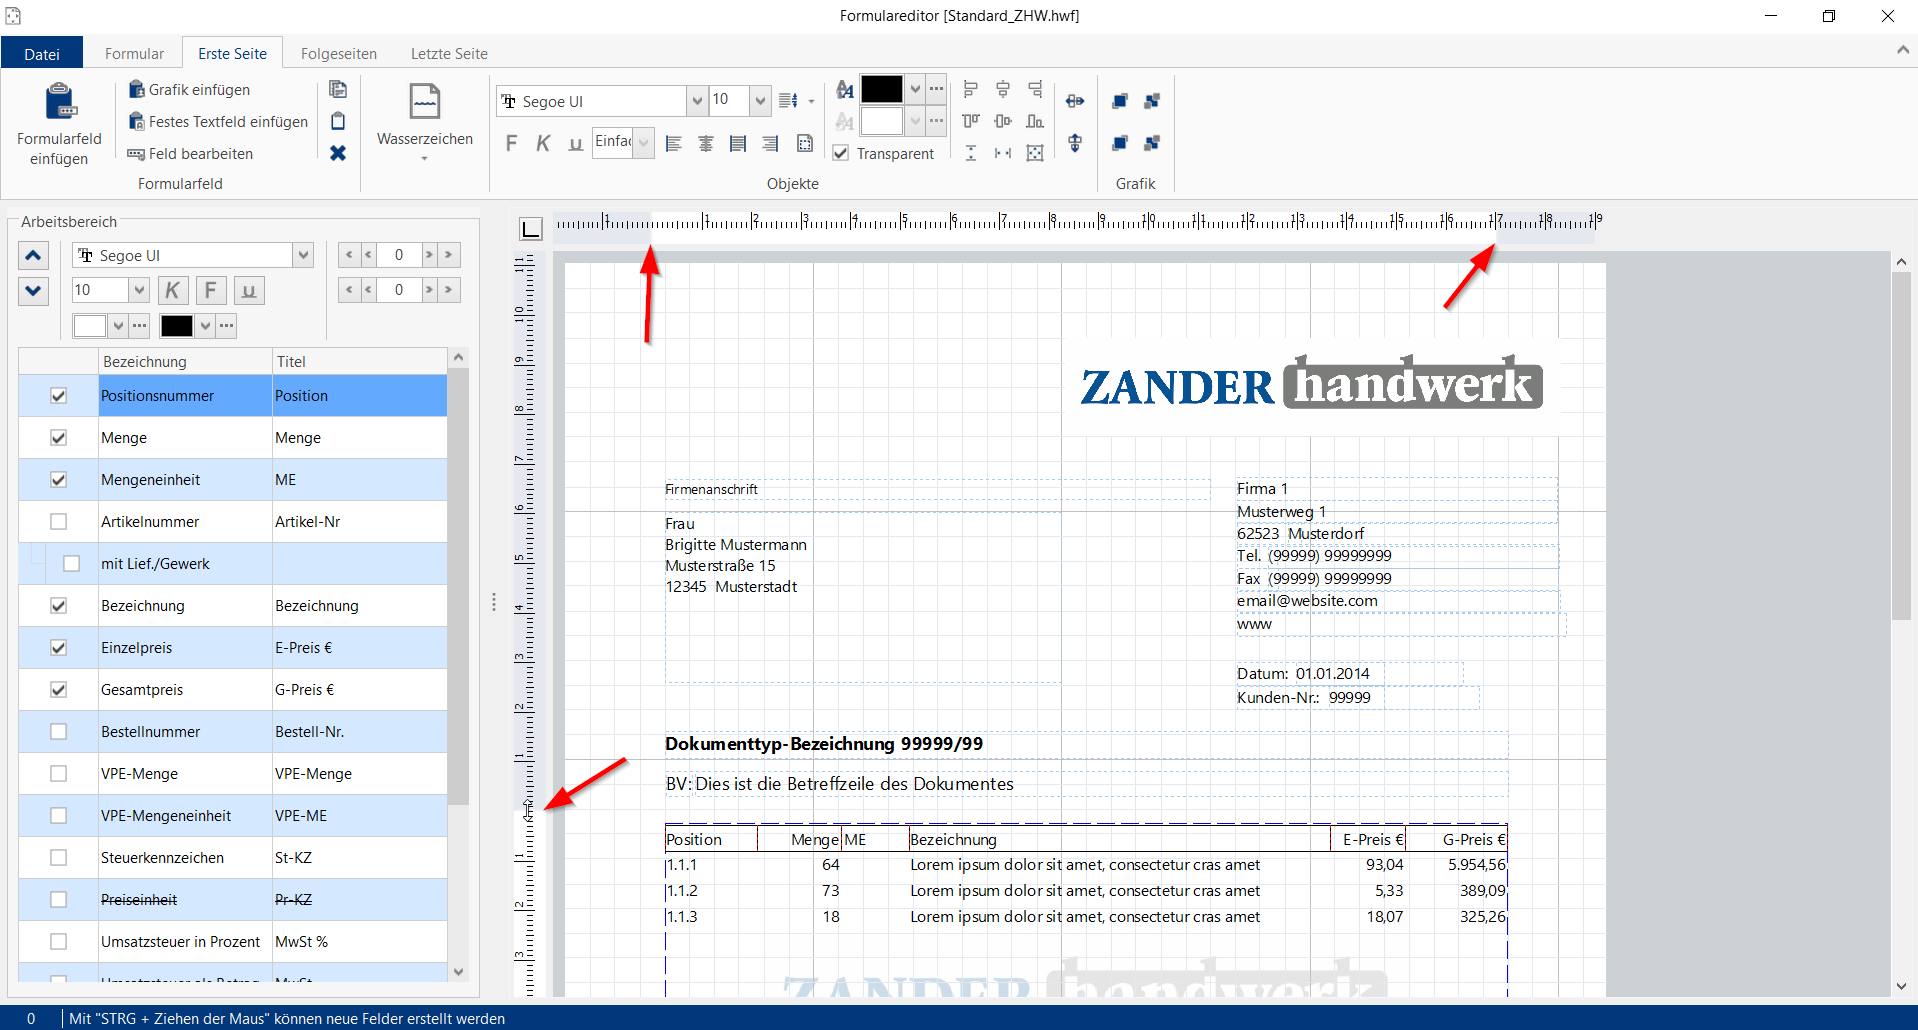Disable the Einzelpreis field checkbox
The image size is (1918, 1030).
click(x=59, y=648)
